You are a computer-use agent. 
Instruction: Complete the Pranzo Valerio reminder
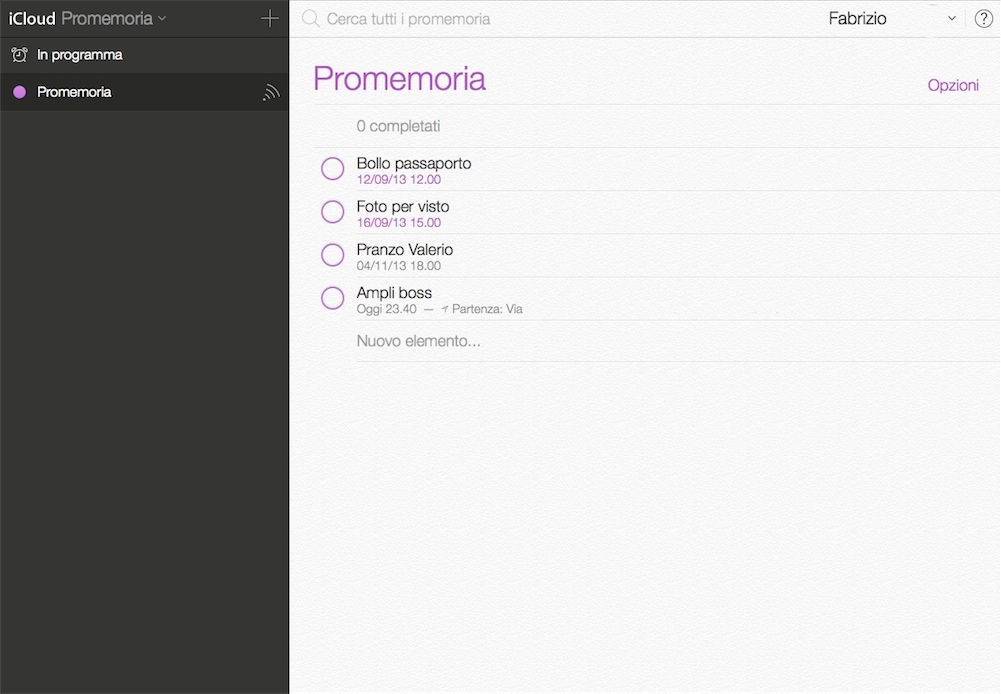[x=332, y=255]
